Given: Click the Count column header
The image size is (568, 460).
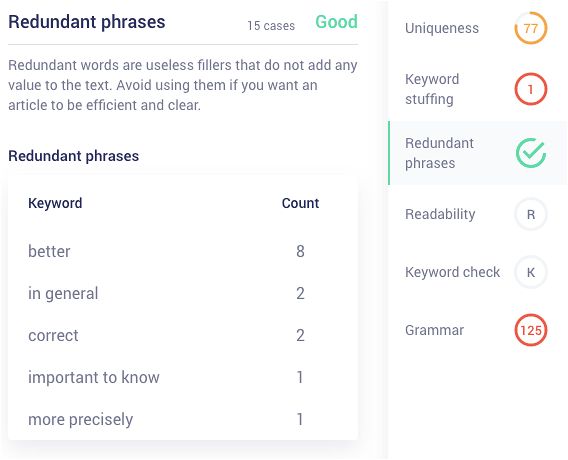Looking at the screenshot, I should tap(300, 203).
